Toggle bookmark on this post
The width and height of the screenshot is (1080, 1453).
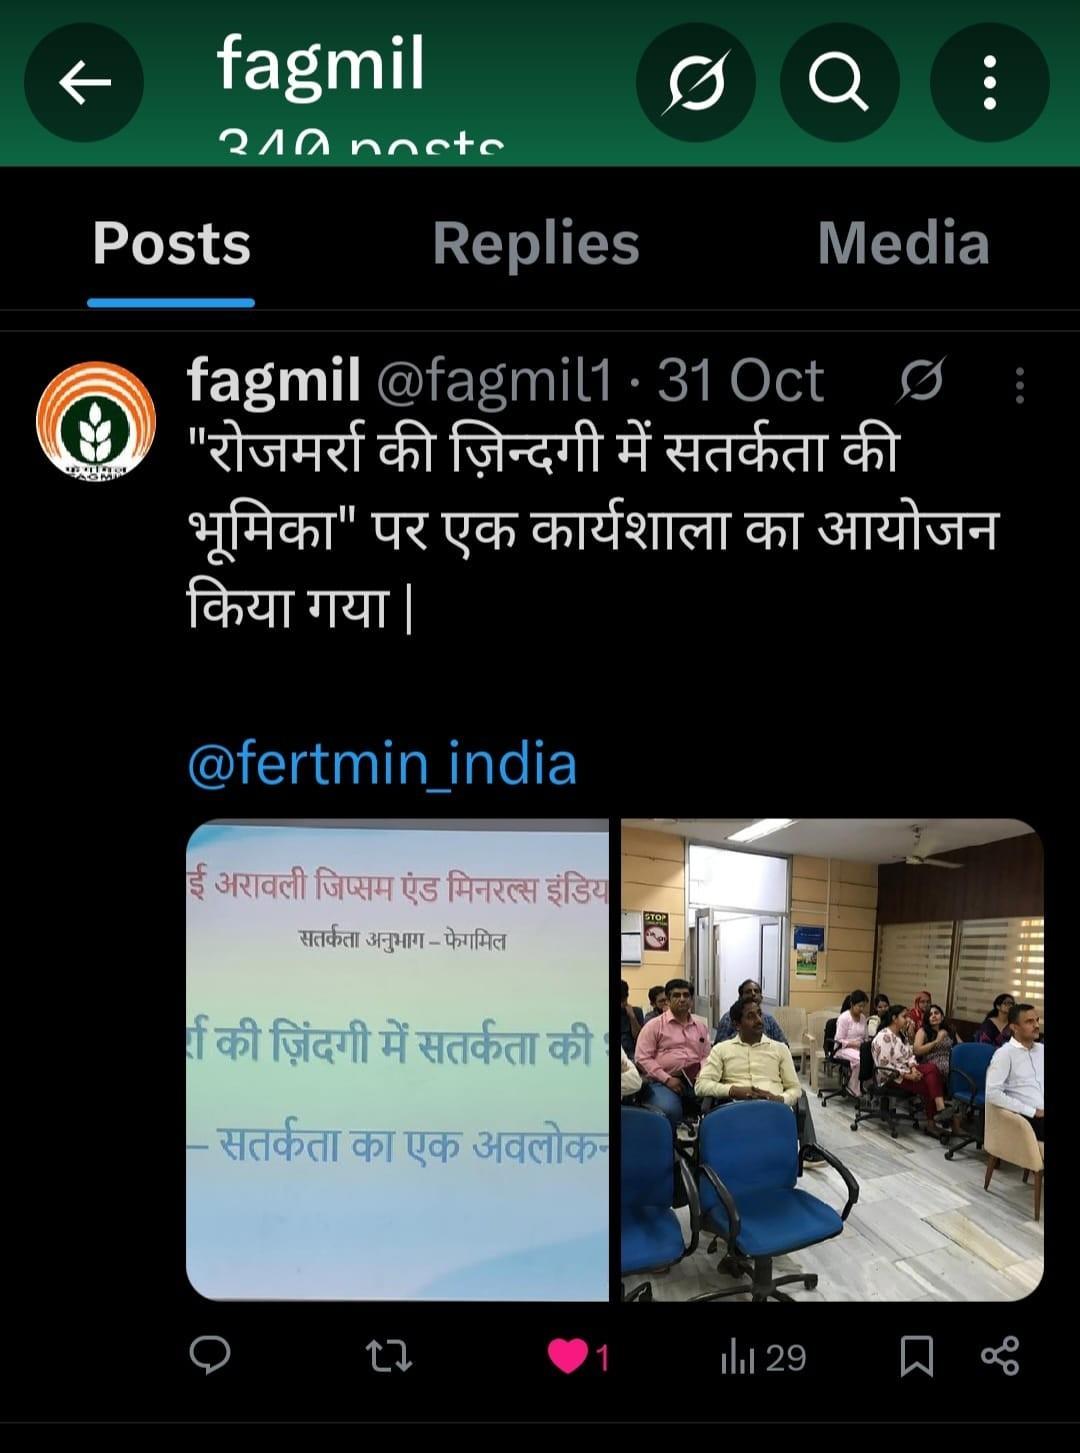917,1357
